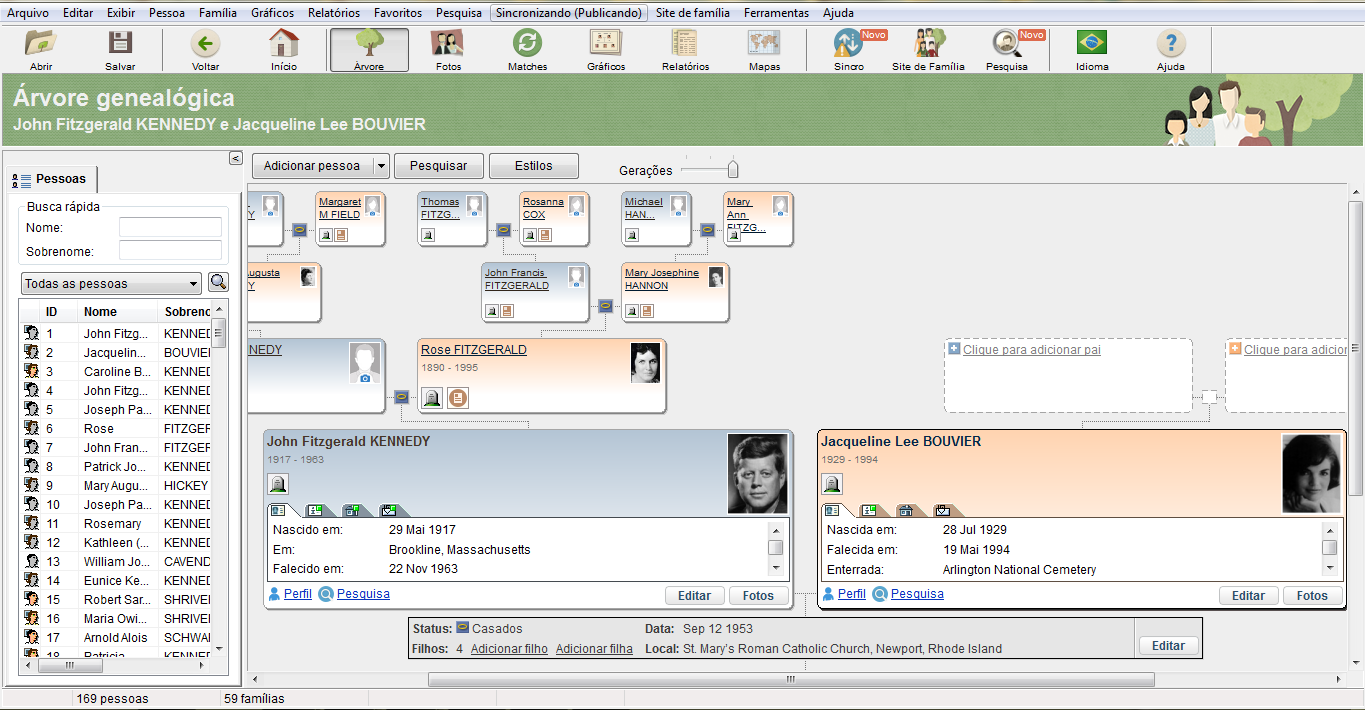The height and width of the screenshot is (710, 1365).
Task: Collapse the Pessoas side panel
Action: [235, 158]
